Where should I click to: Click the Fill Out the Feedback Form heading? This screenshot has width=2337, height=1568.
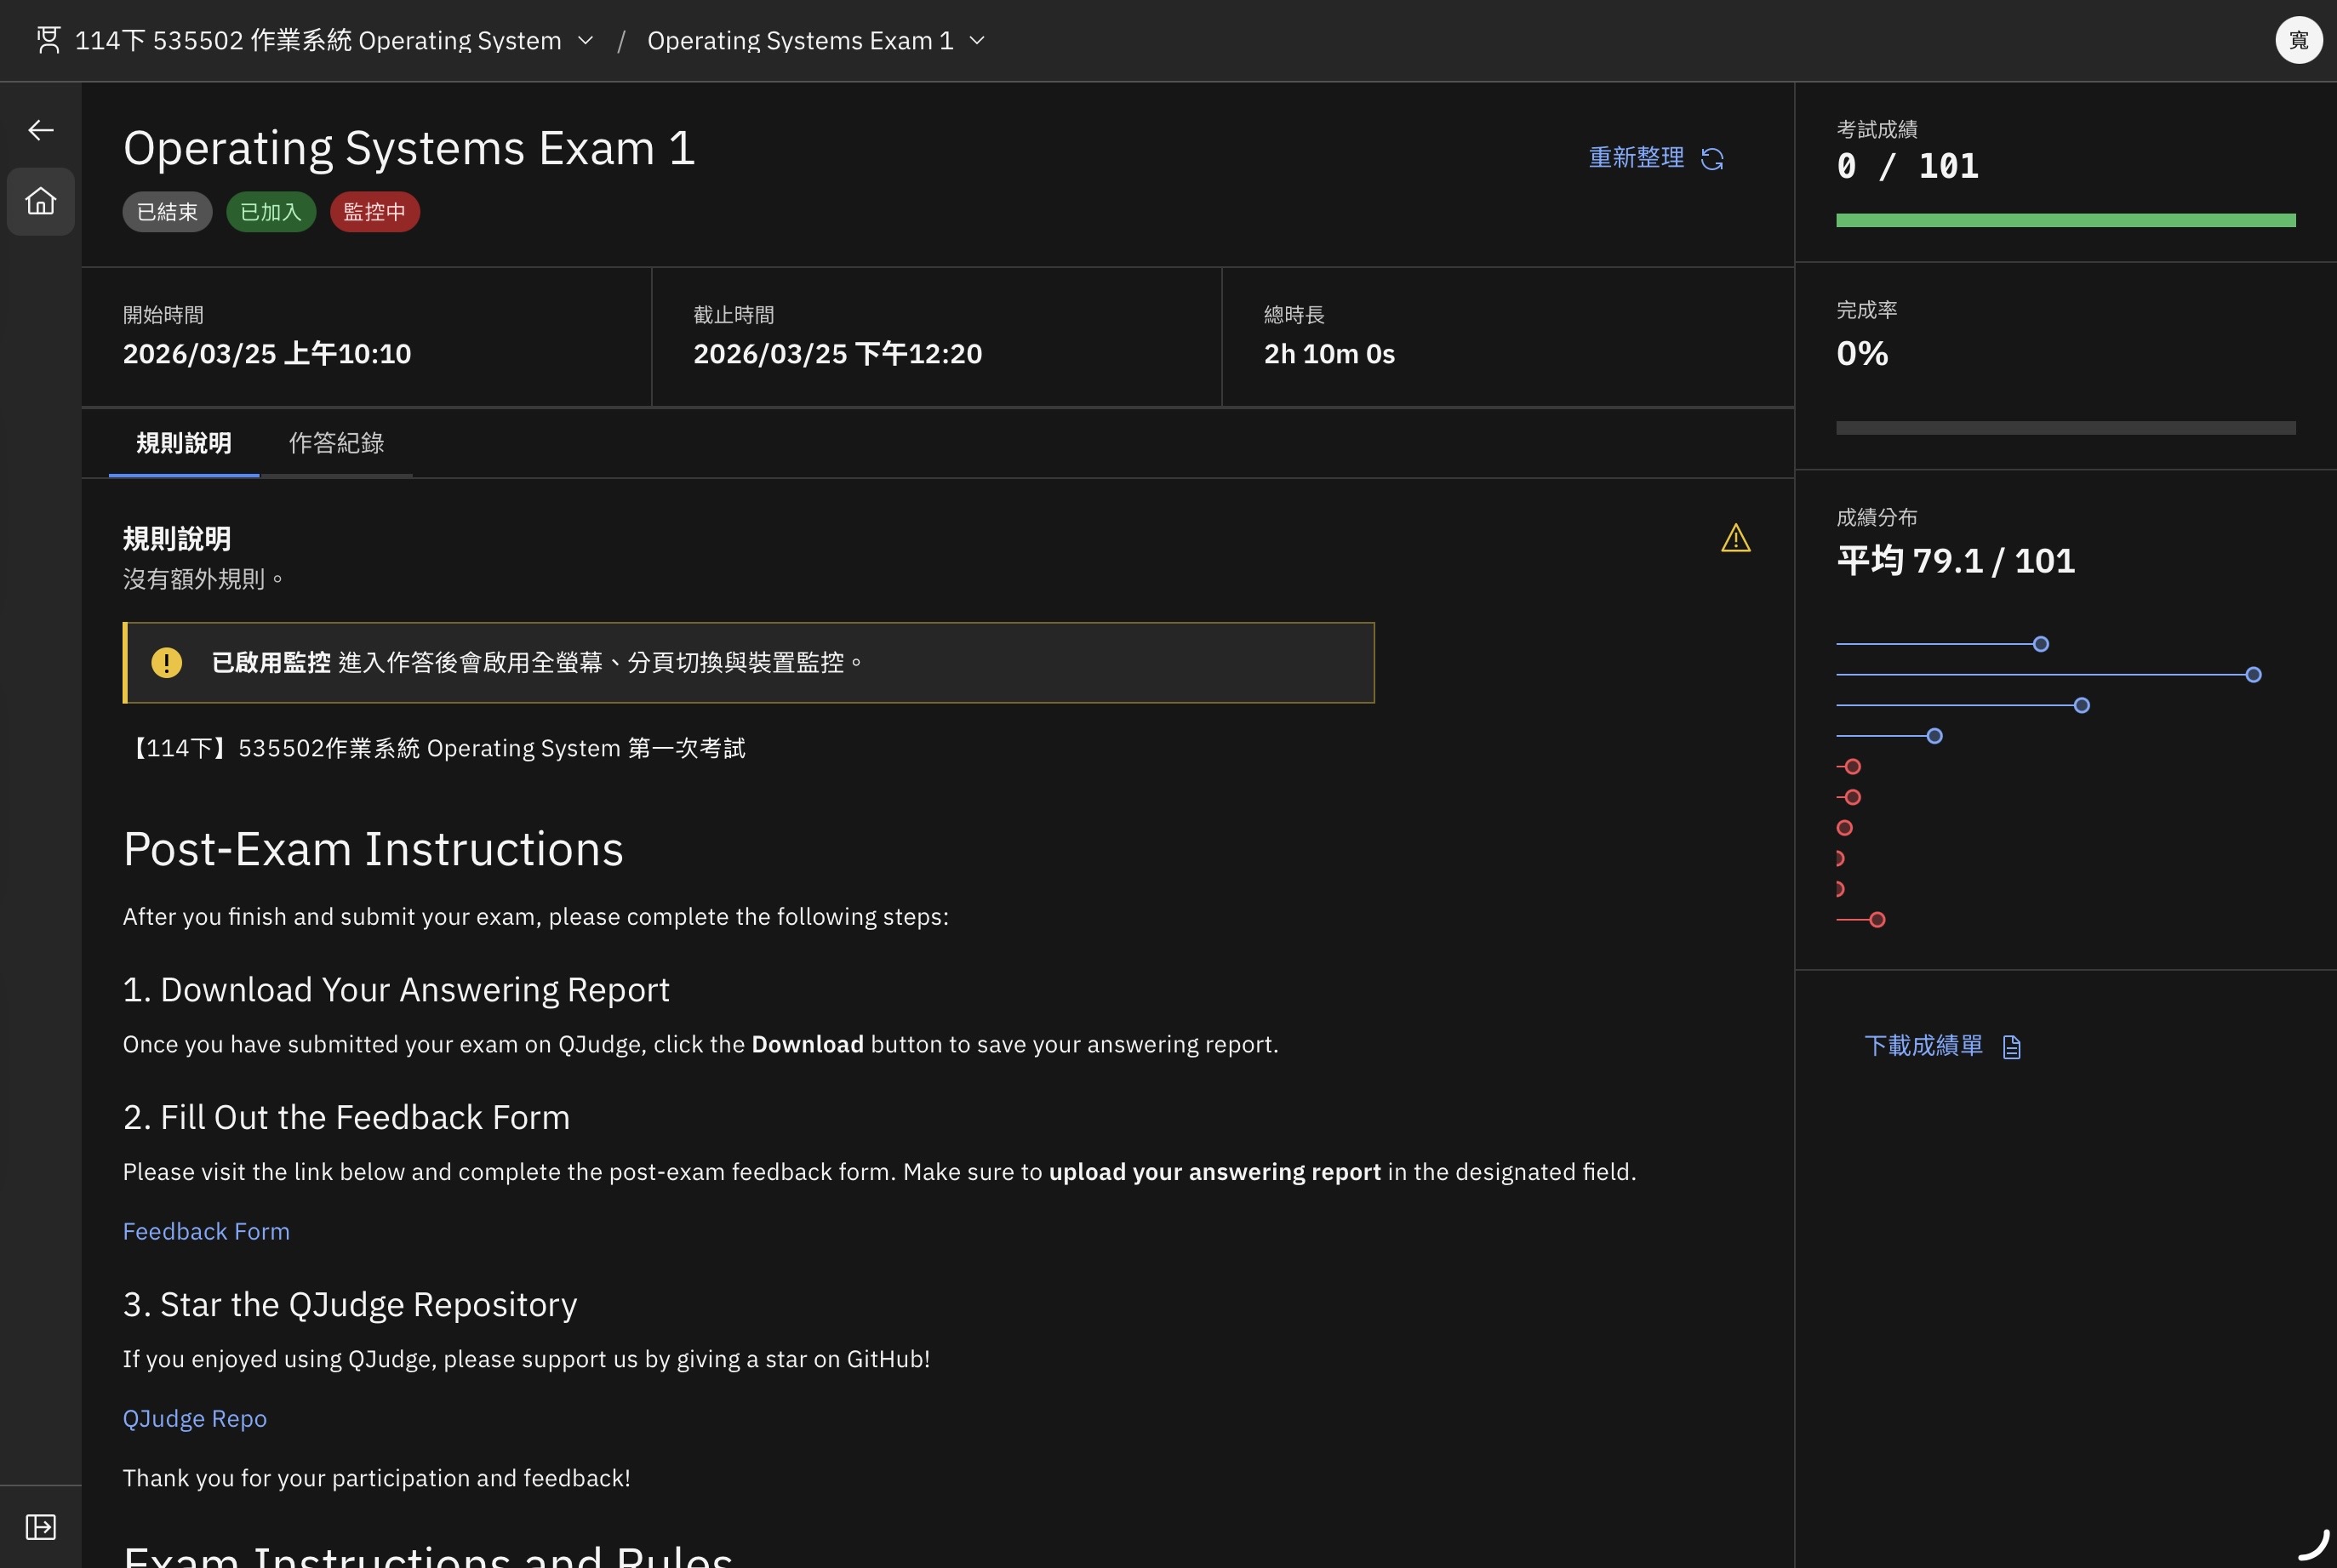(x=346, y=1117)
